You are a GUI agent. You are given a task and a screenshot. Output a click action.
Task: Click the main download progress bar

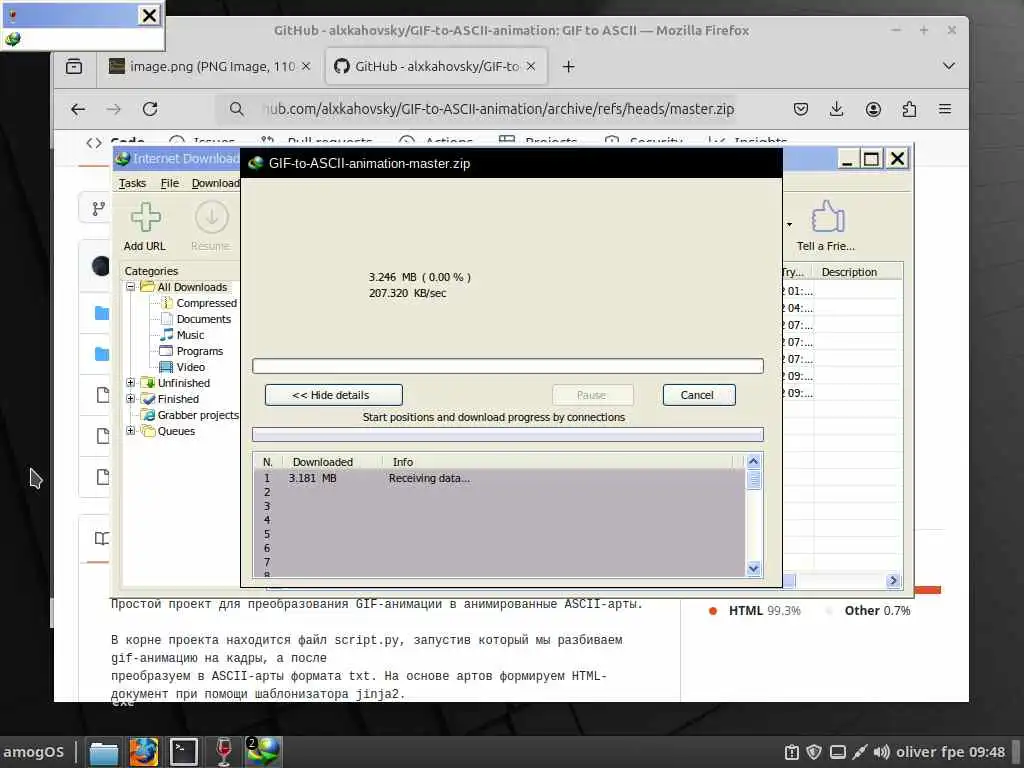[x=507, y=366]
